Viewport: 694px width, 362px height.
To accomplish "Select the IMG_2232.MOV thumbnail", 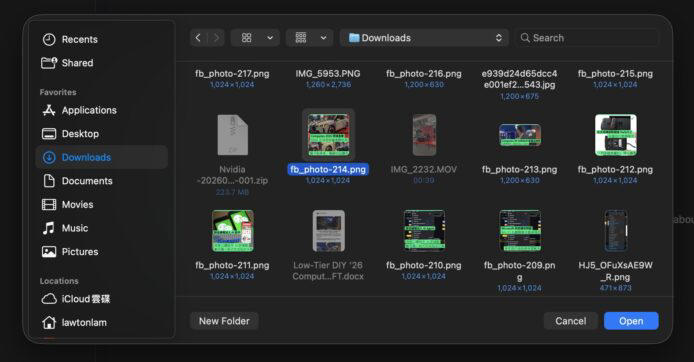I will point(424,135).
